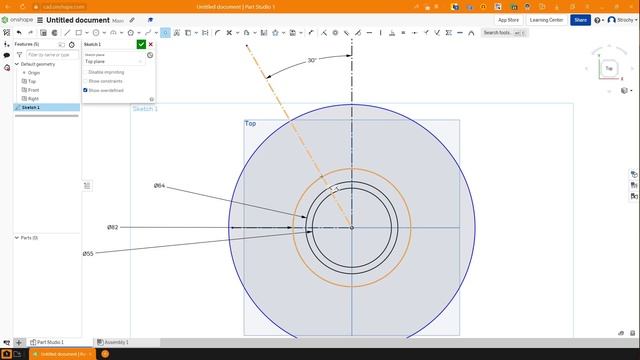640x360 pixels.
Task: Apply the Coincident constraint
Action: pos(324,33)
